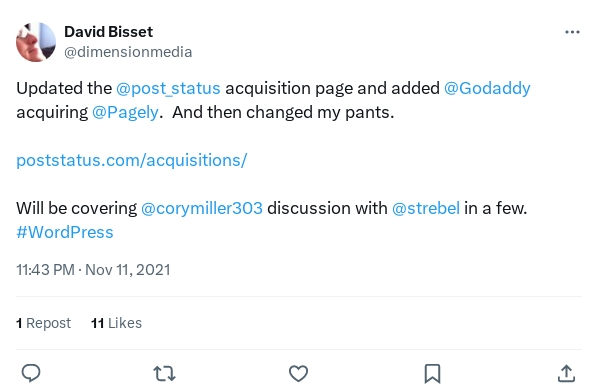Open the @Pagely mention link

(x=125, y=112)
